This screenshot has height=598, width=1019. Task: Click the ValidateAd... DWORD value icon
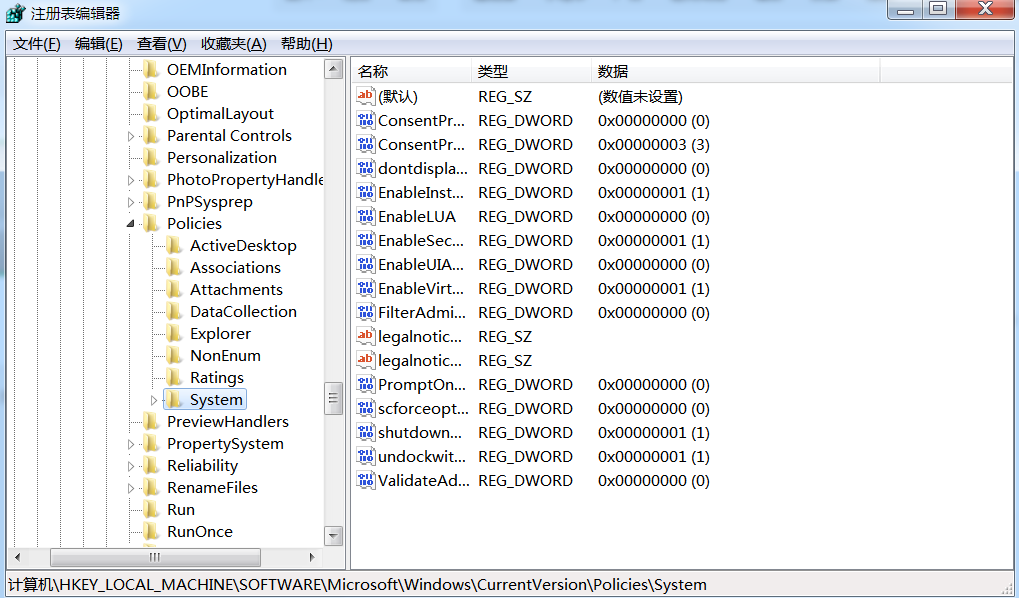[x=366, y=481]
